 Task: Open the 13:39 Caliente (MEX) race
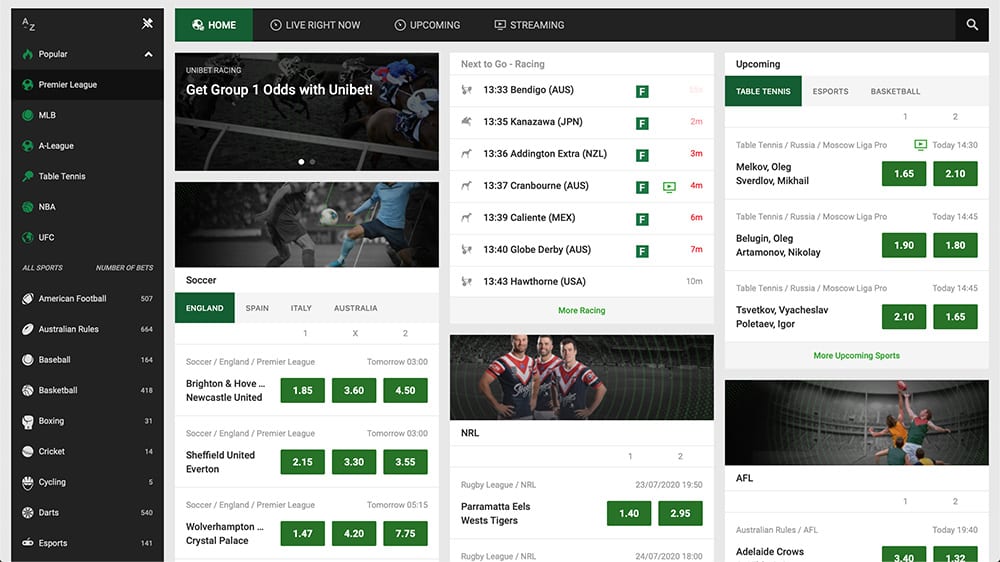click(x=582, y=218)
